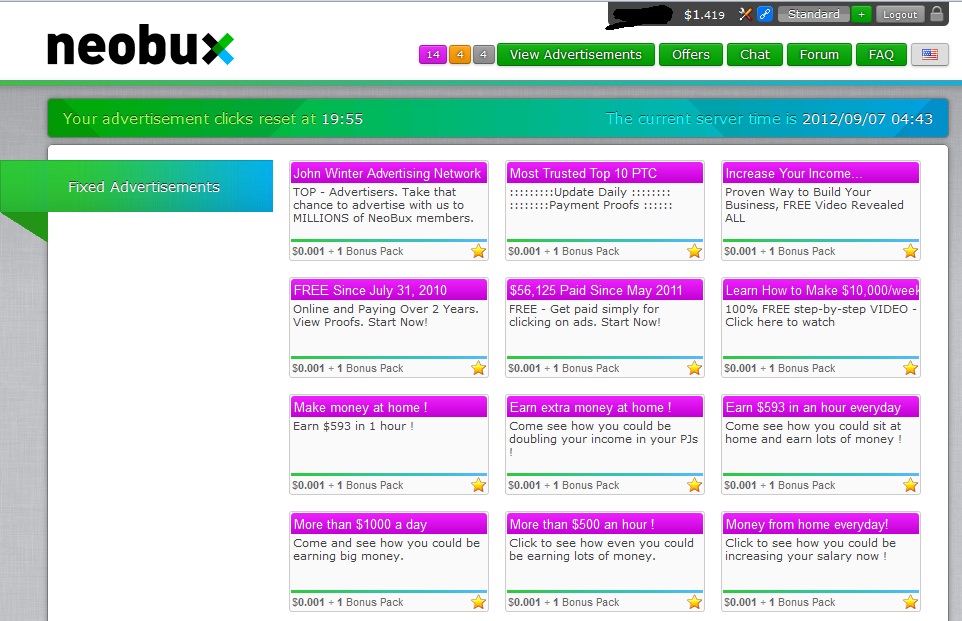Open Most Trusted Top 10 PTC ad title
962x621 pixels.
[583, 173]
